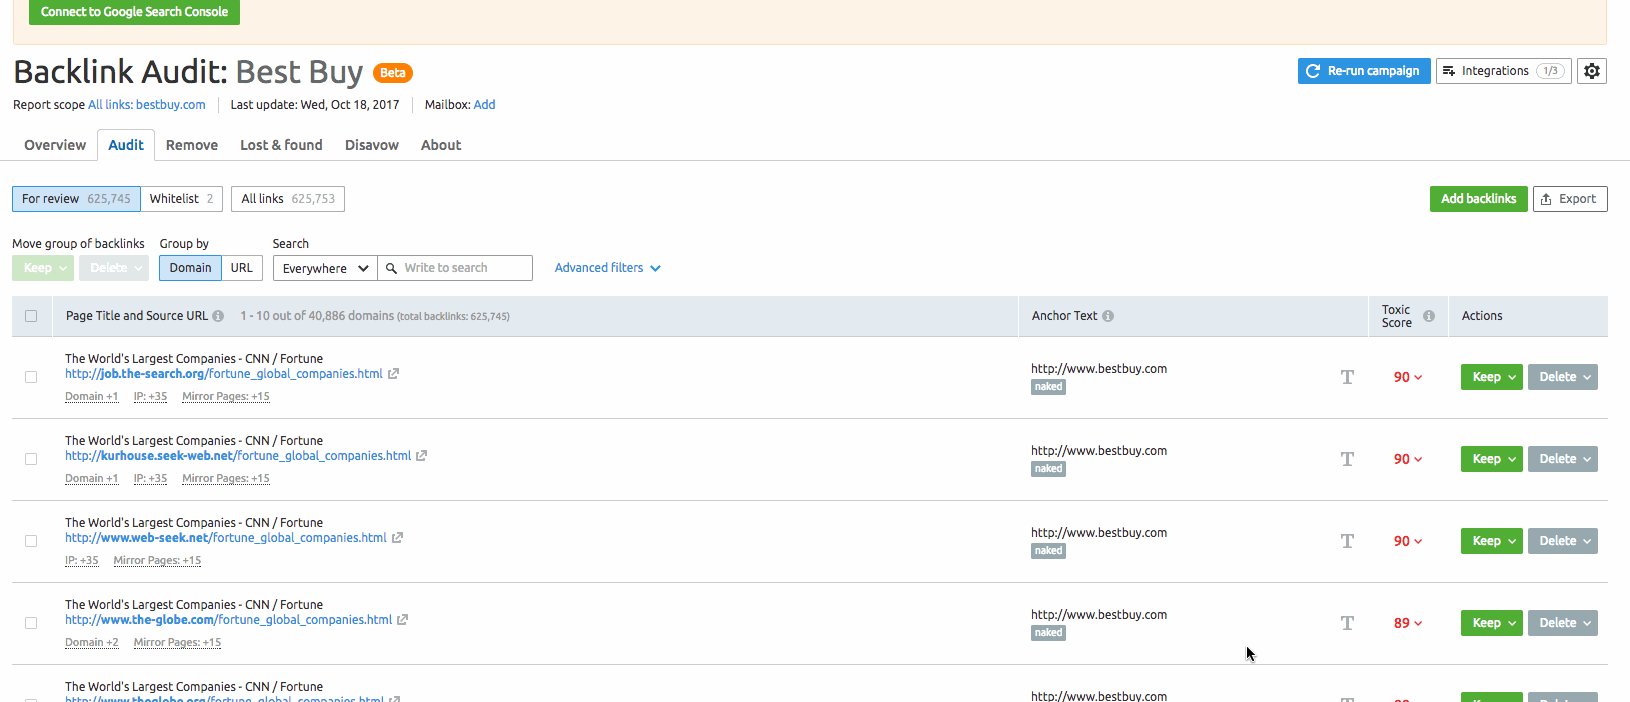Expand toxic score 89 for www.the-globe.com
This screenshot has width=1630, height=702.
(1408, 623)
